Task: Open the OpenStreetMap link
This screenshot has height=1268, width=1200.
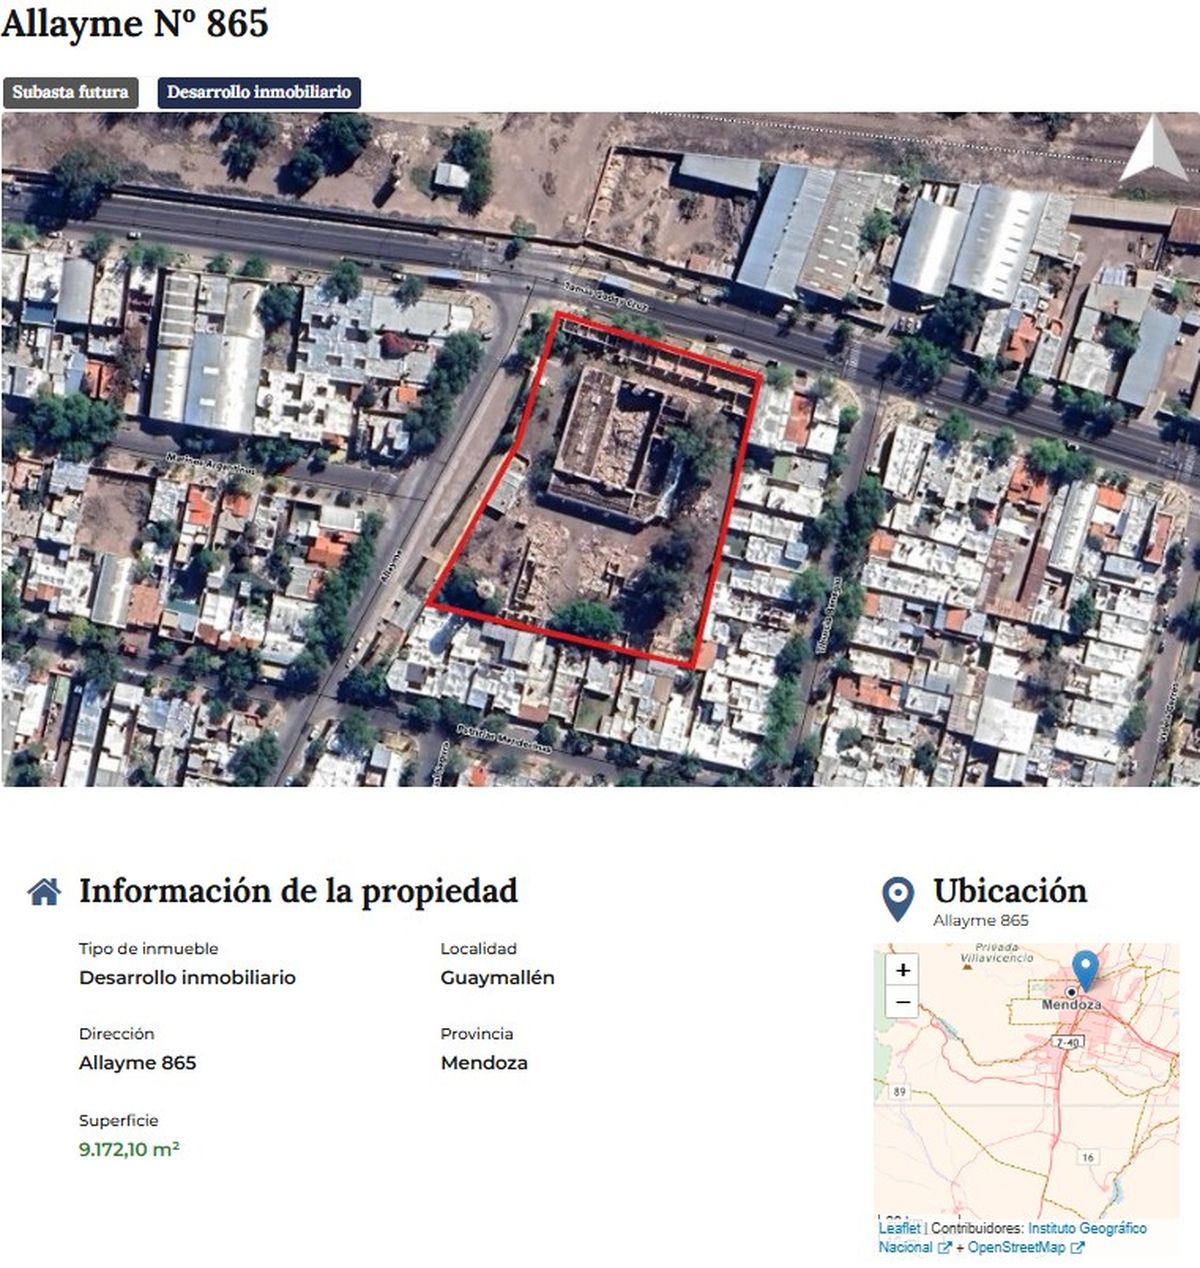Action: (x=1015, y=1246)
